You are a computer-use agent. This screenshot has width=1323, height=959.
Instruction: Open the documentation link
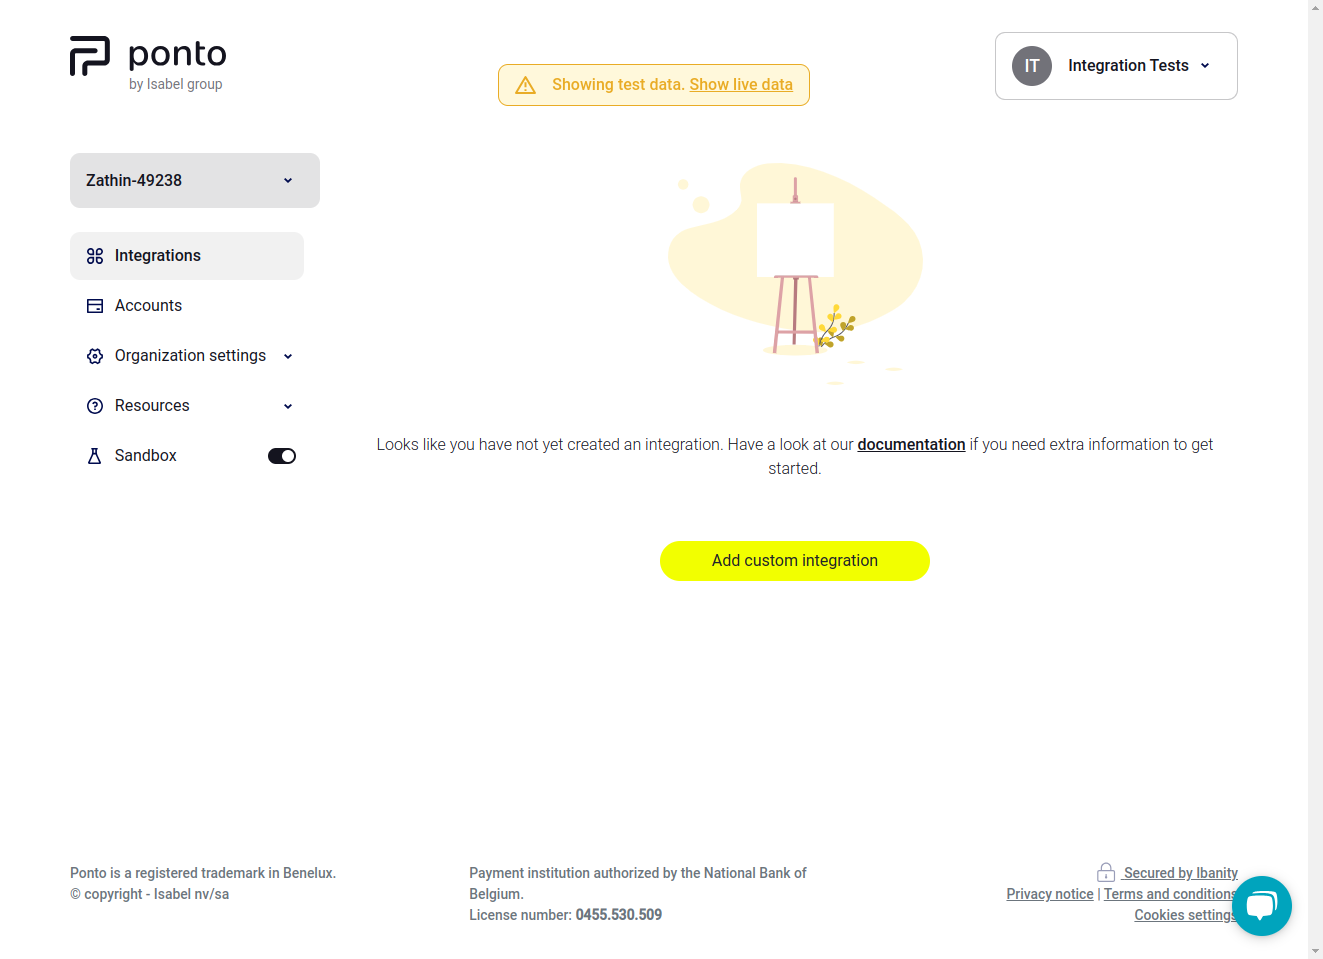click(911, 444)
